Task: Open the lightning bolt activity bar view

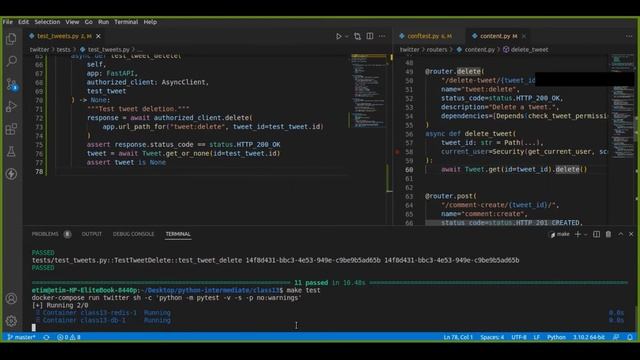Action: [x=11, y=174]
